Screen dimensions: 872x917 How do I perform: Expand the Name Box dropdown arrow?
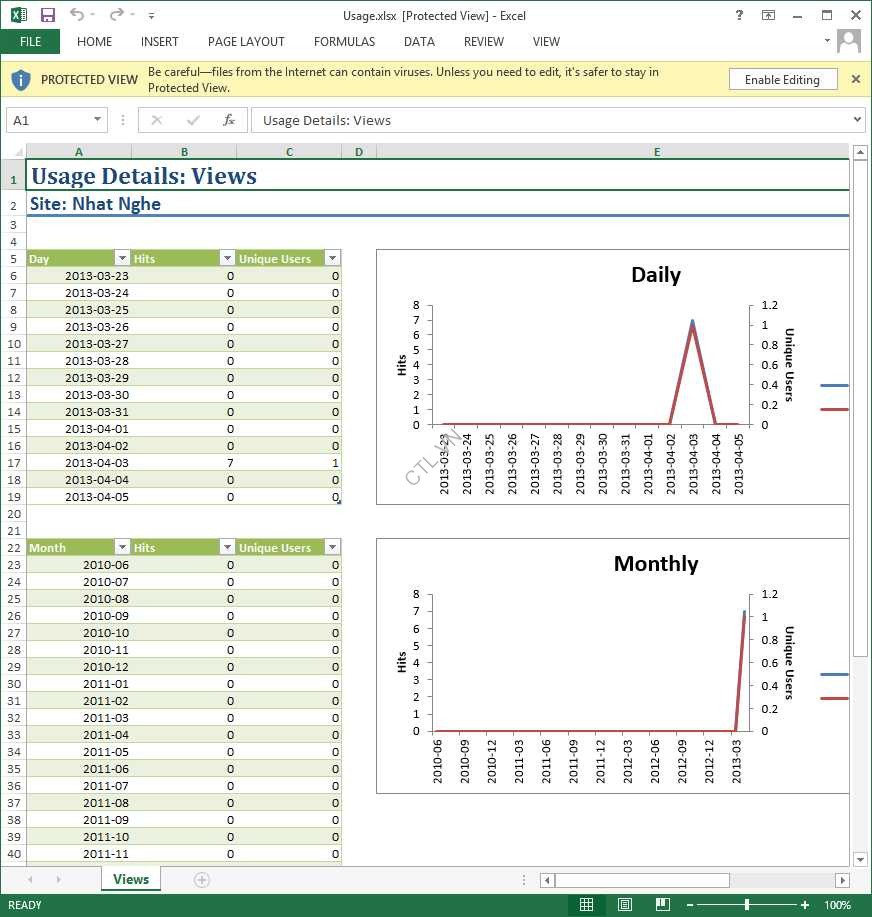(x=97, y=120)
